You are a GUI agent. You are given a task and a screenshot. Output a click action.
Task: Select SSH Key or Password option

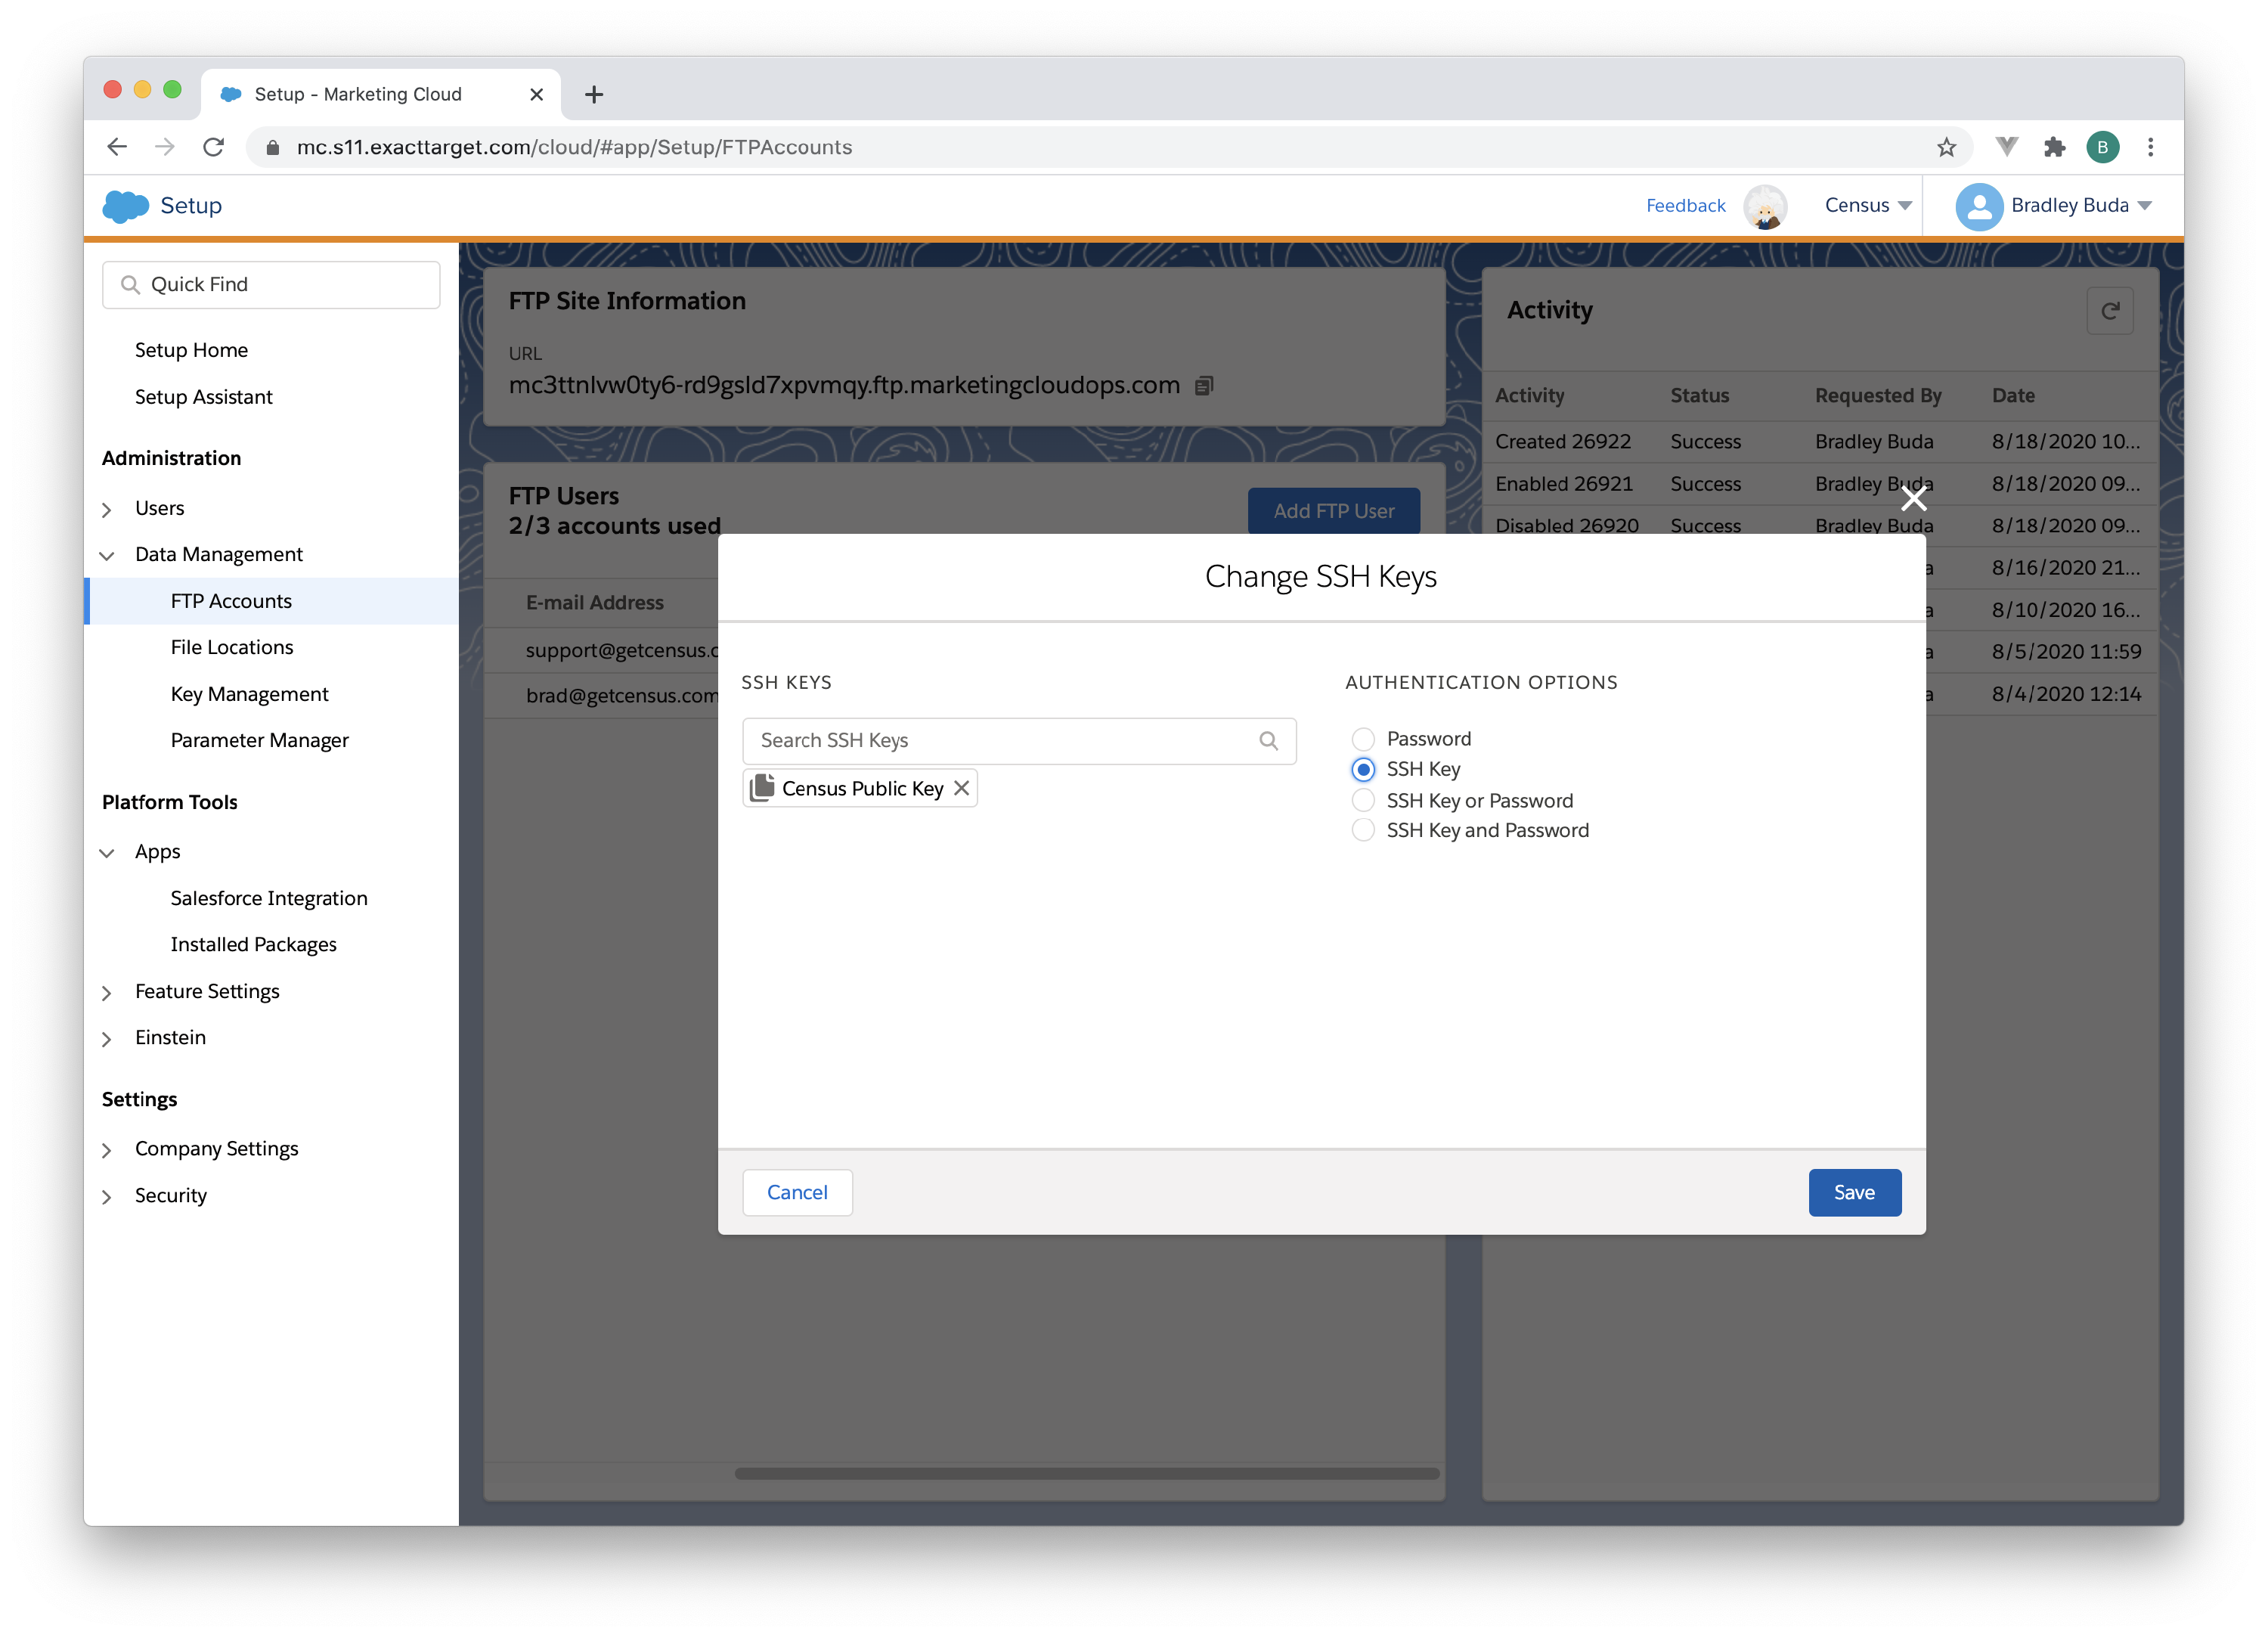1362,800
